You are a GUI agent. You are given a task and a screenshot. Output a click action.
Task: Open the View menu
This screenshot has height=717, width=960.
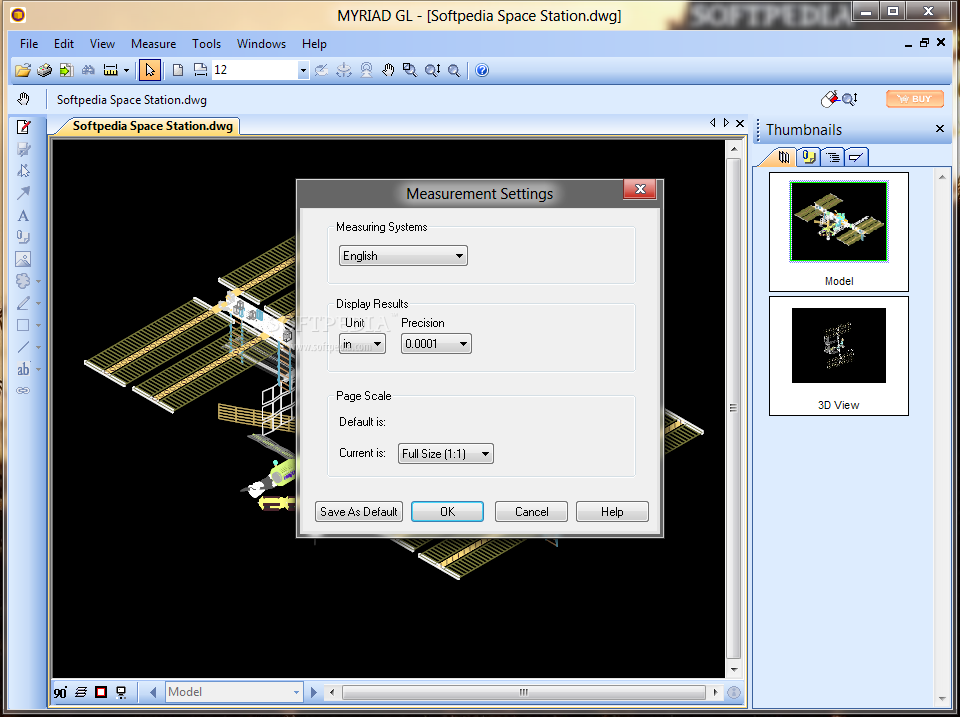click(x=102, y=44)
